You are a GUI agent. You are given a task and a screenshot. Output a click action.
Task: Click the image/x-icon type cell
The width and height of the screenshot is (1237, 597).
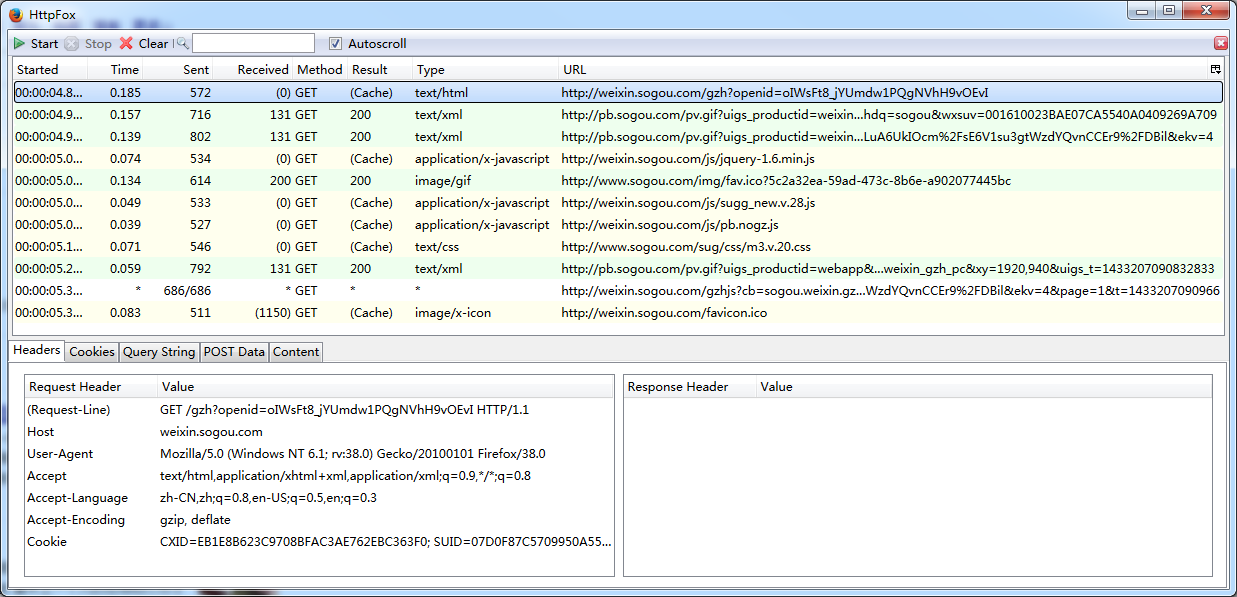pos(455,313)
